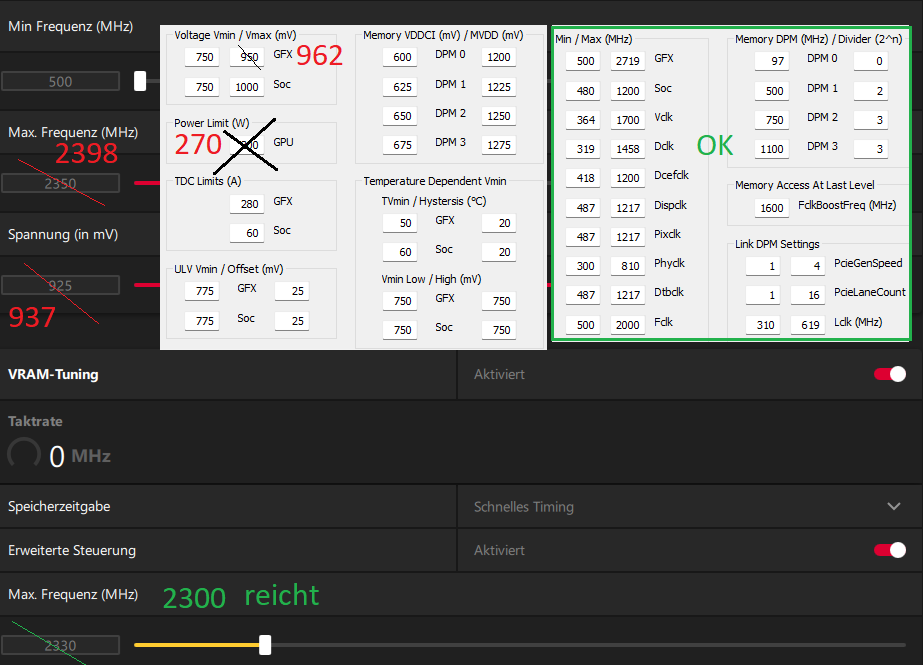Viewport: 923px width, 665px height.
Task: Click the Spannung input showing 925
Action: pyautogui.click(x=61, y=285)
